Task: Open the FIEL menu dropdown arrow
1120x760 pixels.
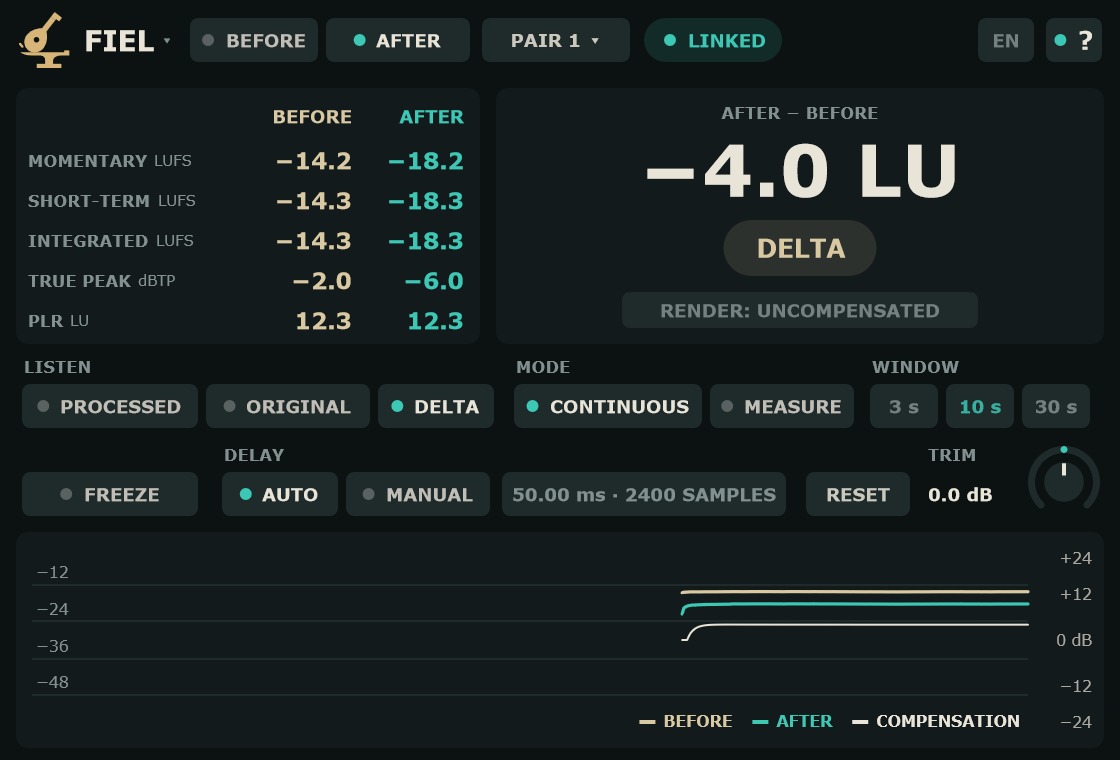Action: click(167, 40)
